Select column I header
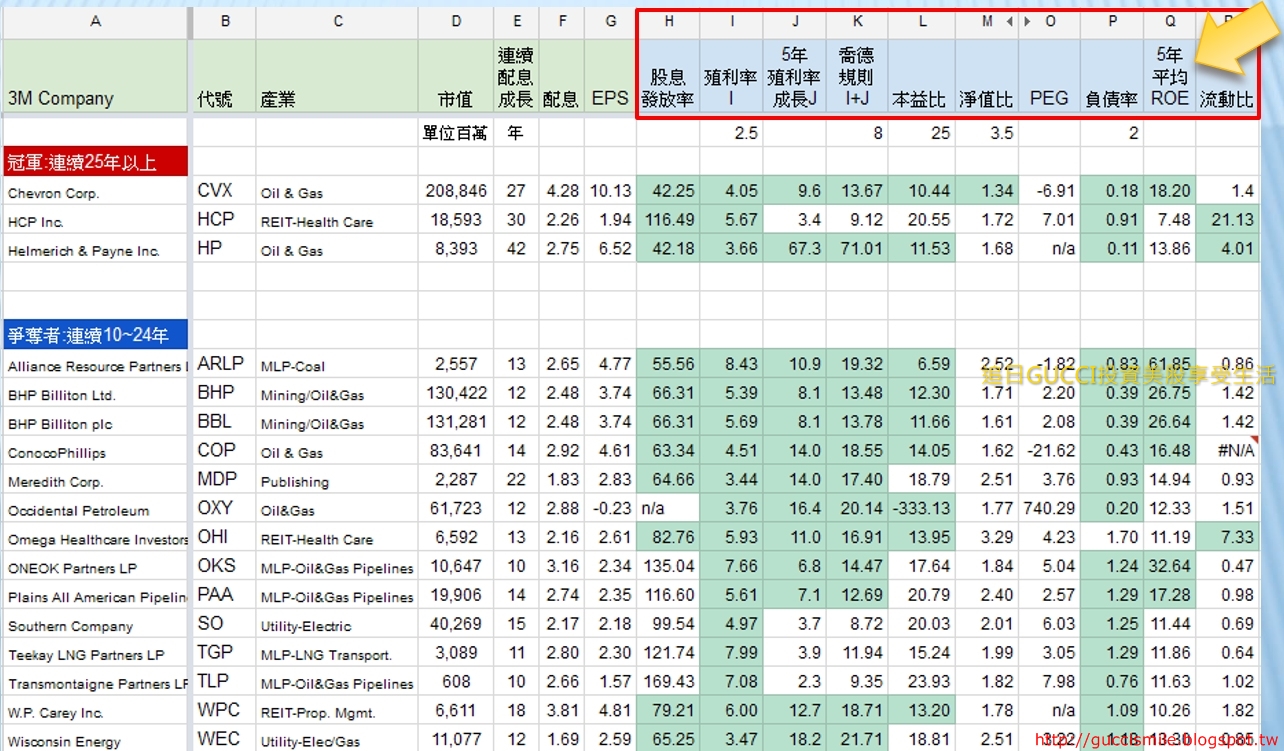This screenshot has width=1284, height=751. point(731,21)
